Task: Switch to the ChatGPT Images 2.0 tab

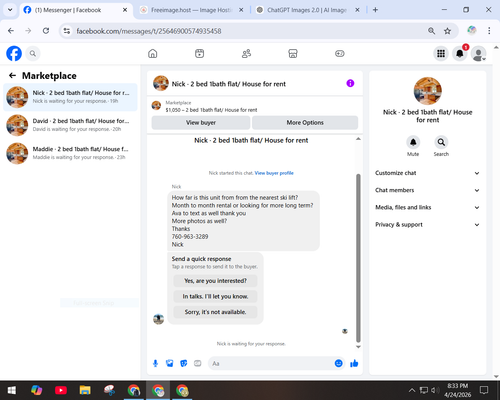Action: click(308, 10)
